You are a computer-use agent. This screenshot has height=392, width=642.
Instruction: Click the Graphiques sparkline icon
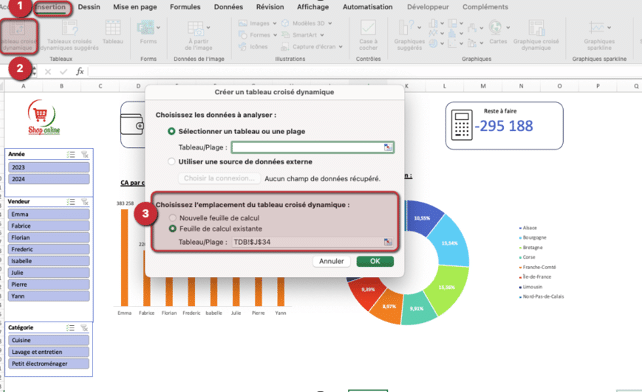pyautogui.click(x=596, y=28)
